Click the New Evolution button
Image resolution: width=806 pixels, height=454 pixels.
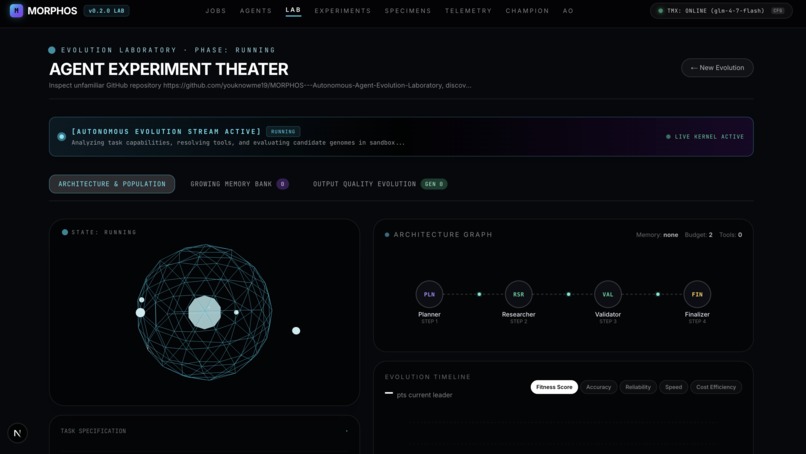[717, 68]
